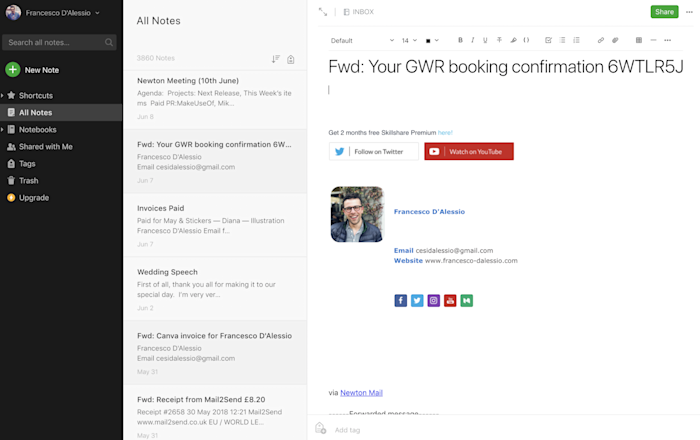Insert a horizontal rule
The height and width of the screenshot is (440, 700).
point(653,40)
